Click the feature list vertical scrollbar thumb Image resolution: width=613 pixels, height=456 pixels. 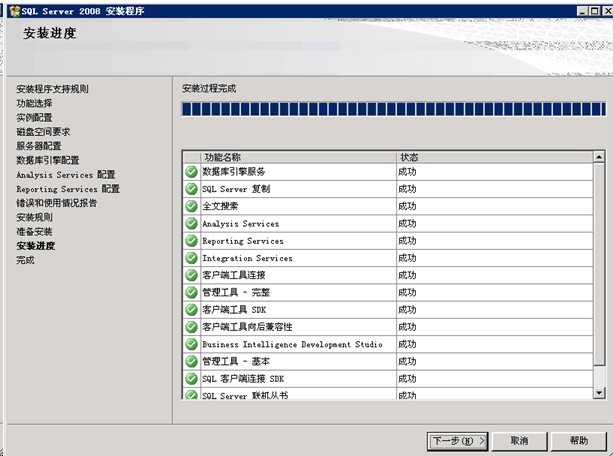599,264
